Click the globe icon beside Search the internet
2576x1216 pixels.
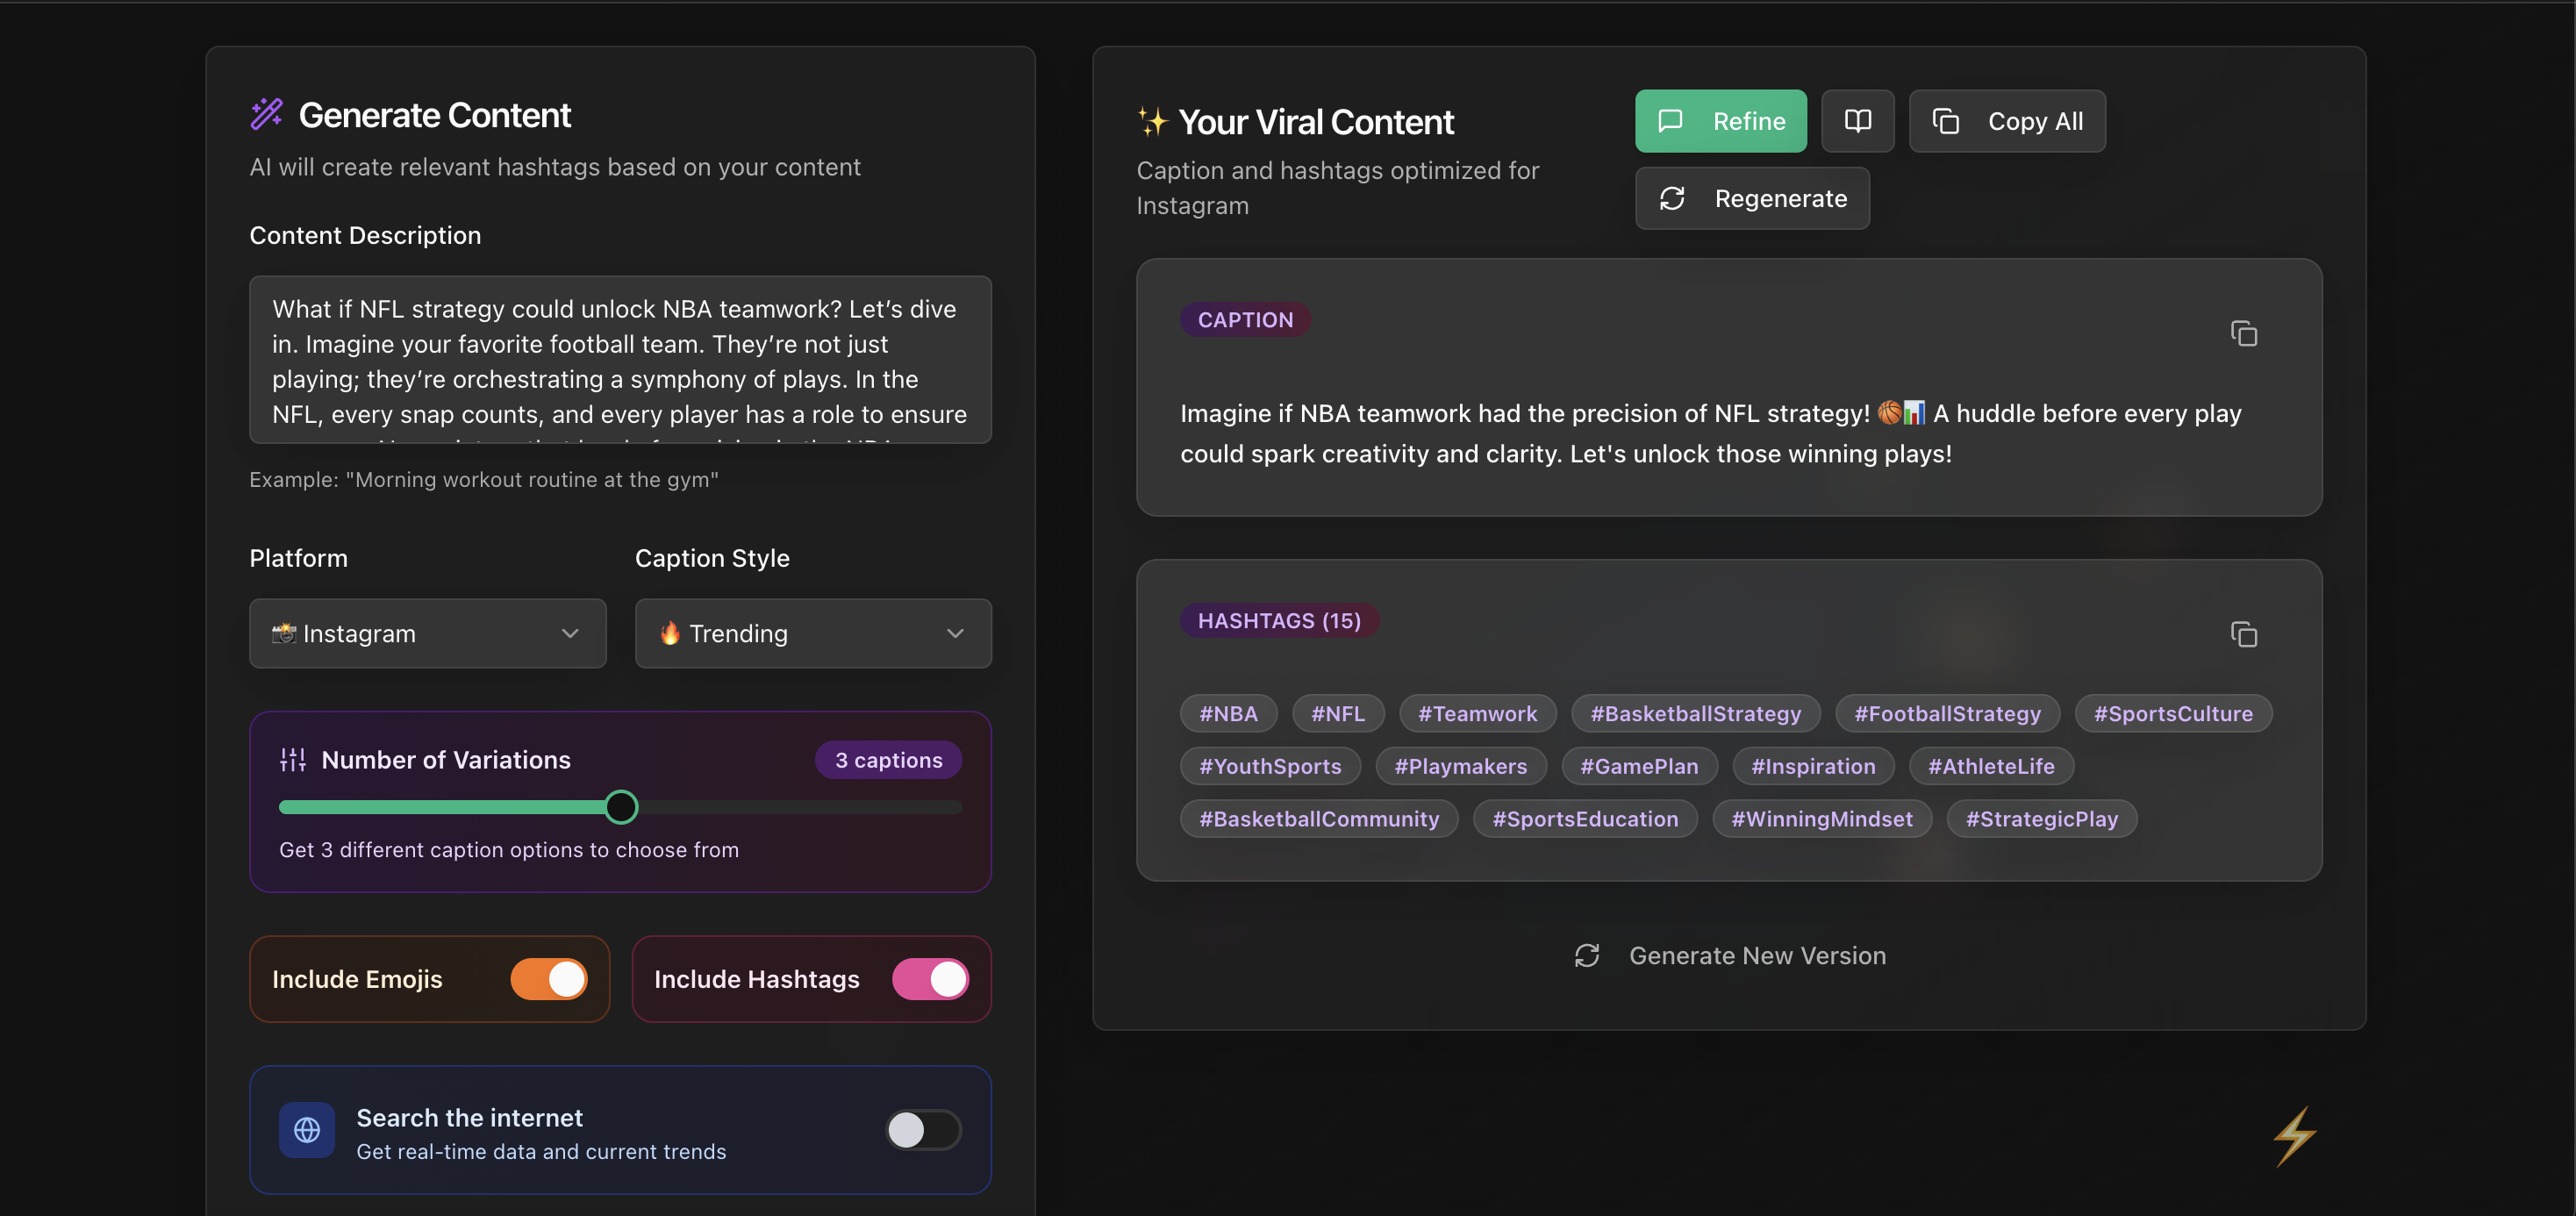(307, 1130)
